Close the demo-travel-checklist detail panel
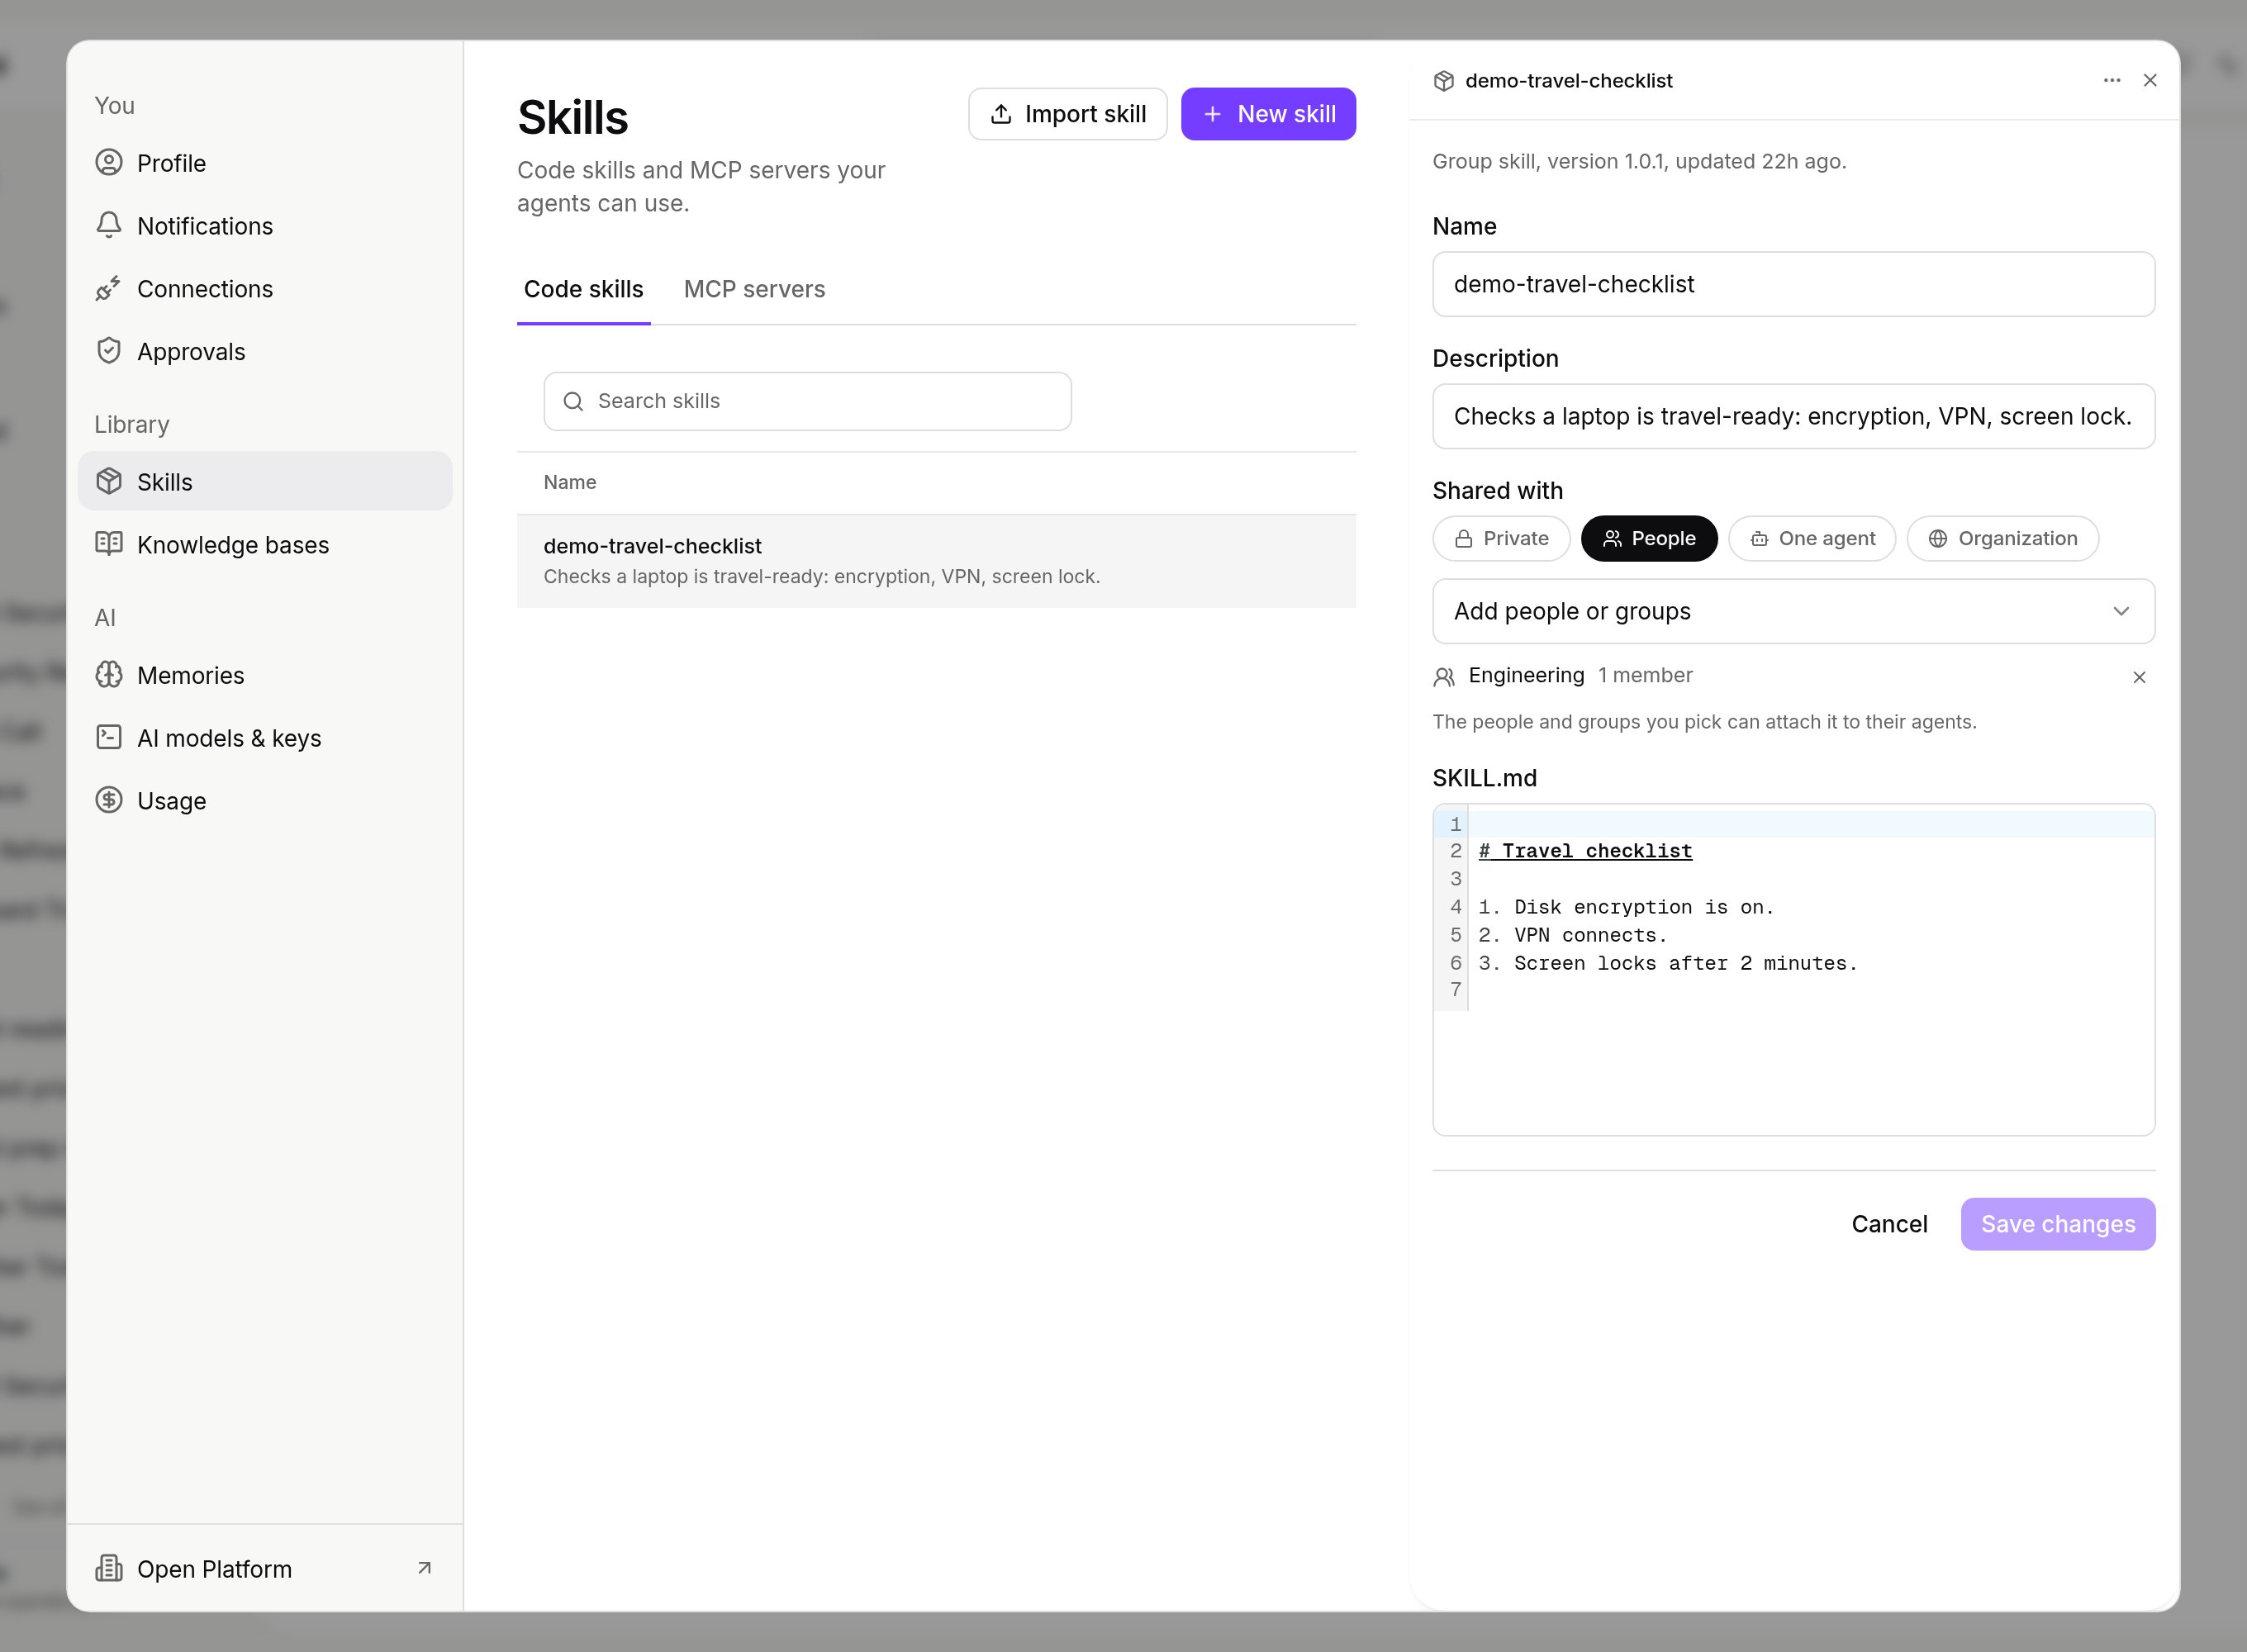Screen dimensions: 2247x1652 pyautogui.click(x=2150, y=80)
